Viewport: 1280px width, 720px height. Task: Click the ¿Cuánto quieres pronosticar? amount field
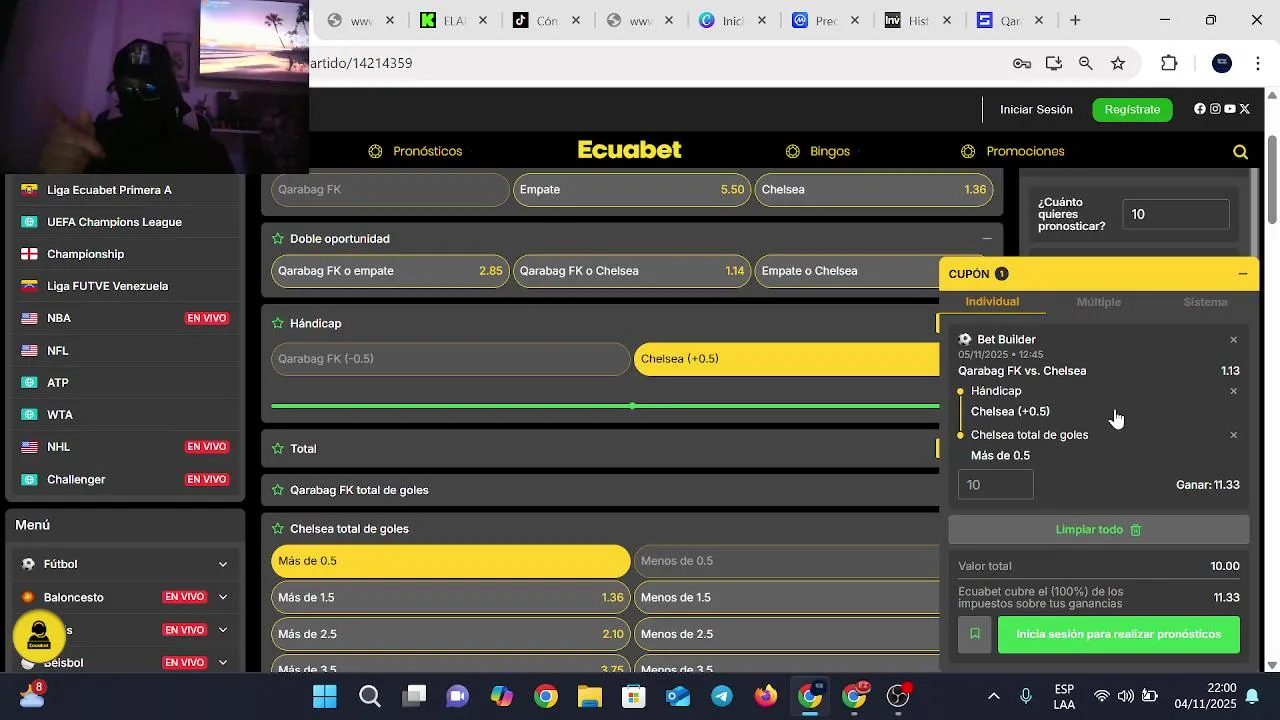click(x=1176, y=214)
